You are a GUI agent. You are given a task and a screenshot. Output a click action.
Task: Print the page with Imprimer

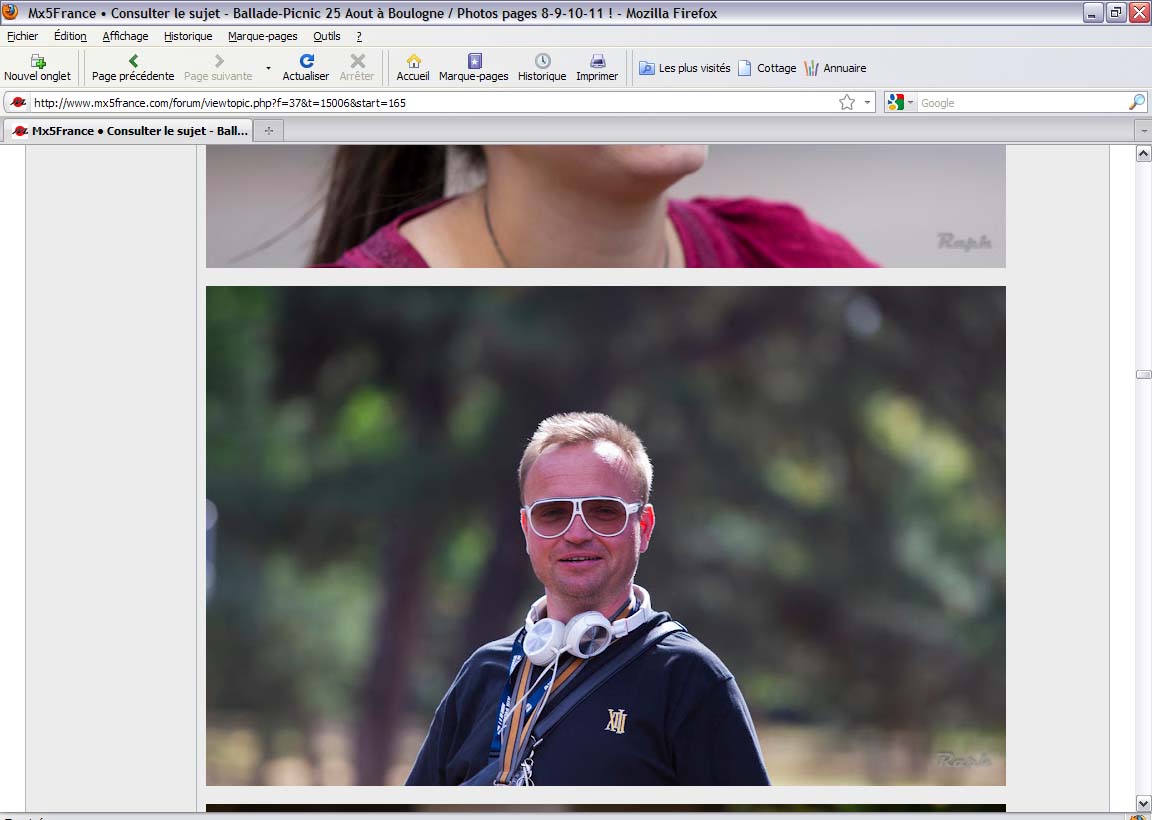point(597,68)
